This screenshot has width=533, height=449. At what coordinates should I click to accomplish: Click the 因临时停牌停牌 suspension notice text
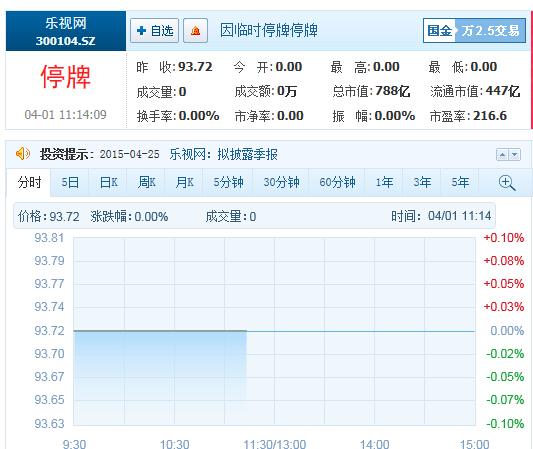pos(269,31)
